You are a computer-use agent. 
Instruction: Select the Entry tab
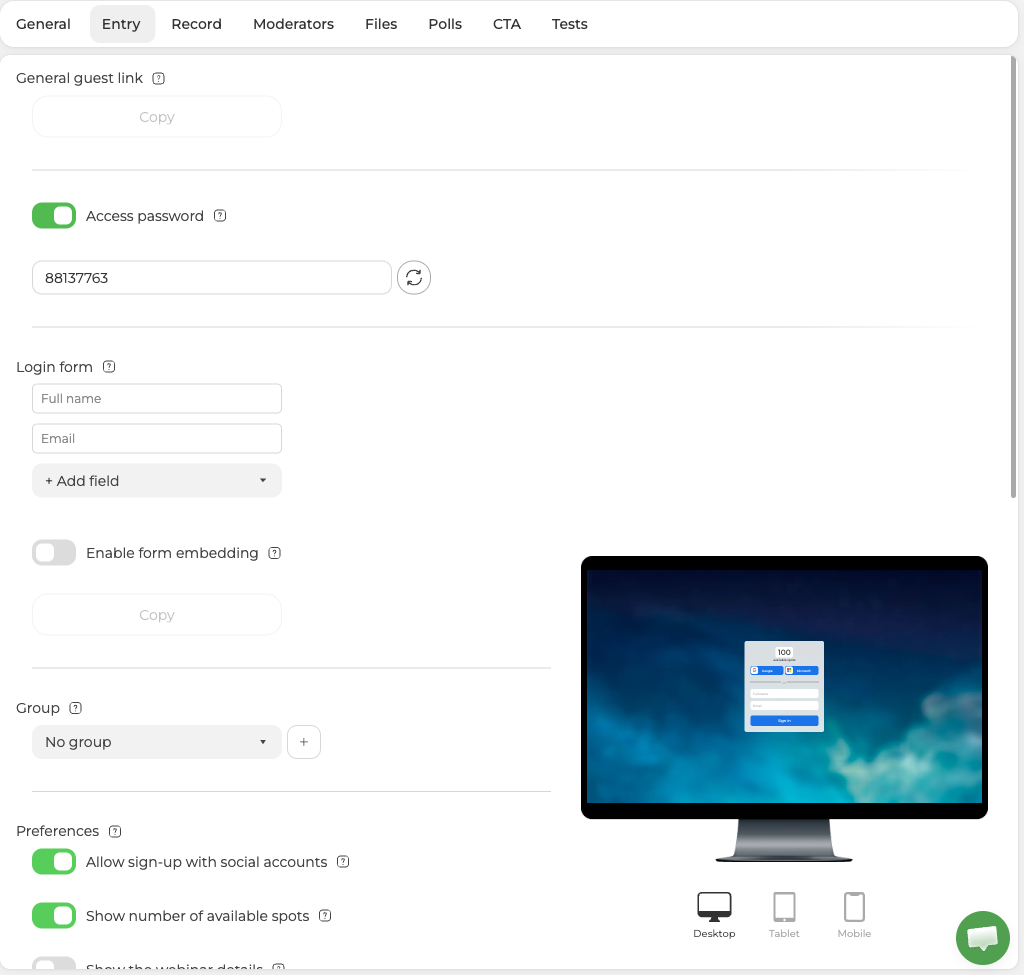pyautogui.click(x=121, y=24)
